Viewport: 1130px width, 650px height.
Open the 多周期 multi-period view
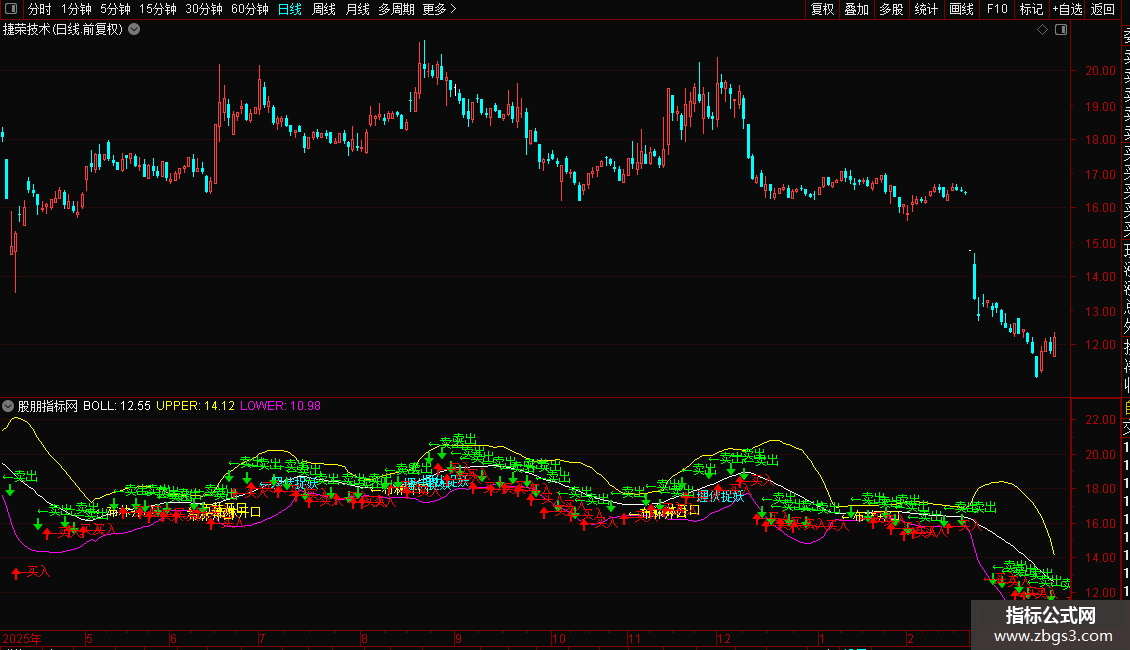coord(396,9)
